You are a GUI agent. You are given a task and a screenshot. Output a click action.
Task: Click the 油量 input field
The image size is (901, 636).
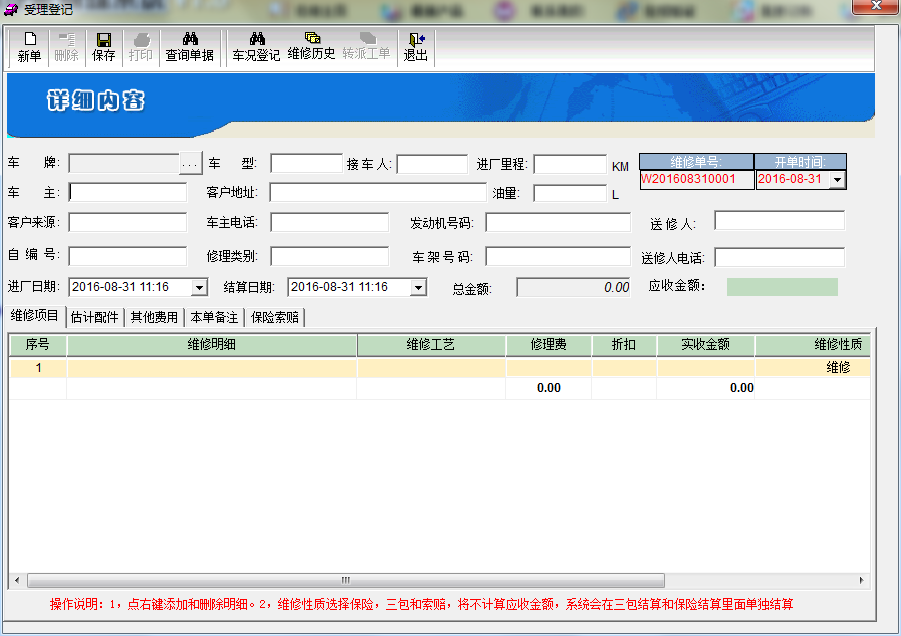tap(570, 193)
